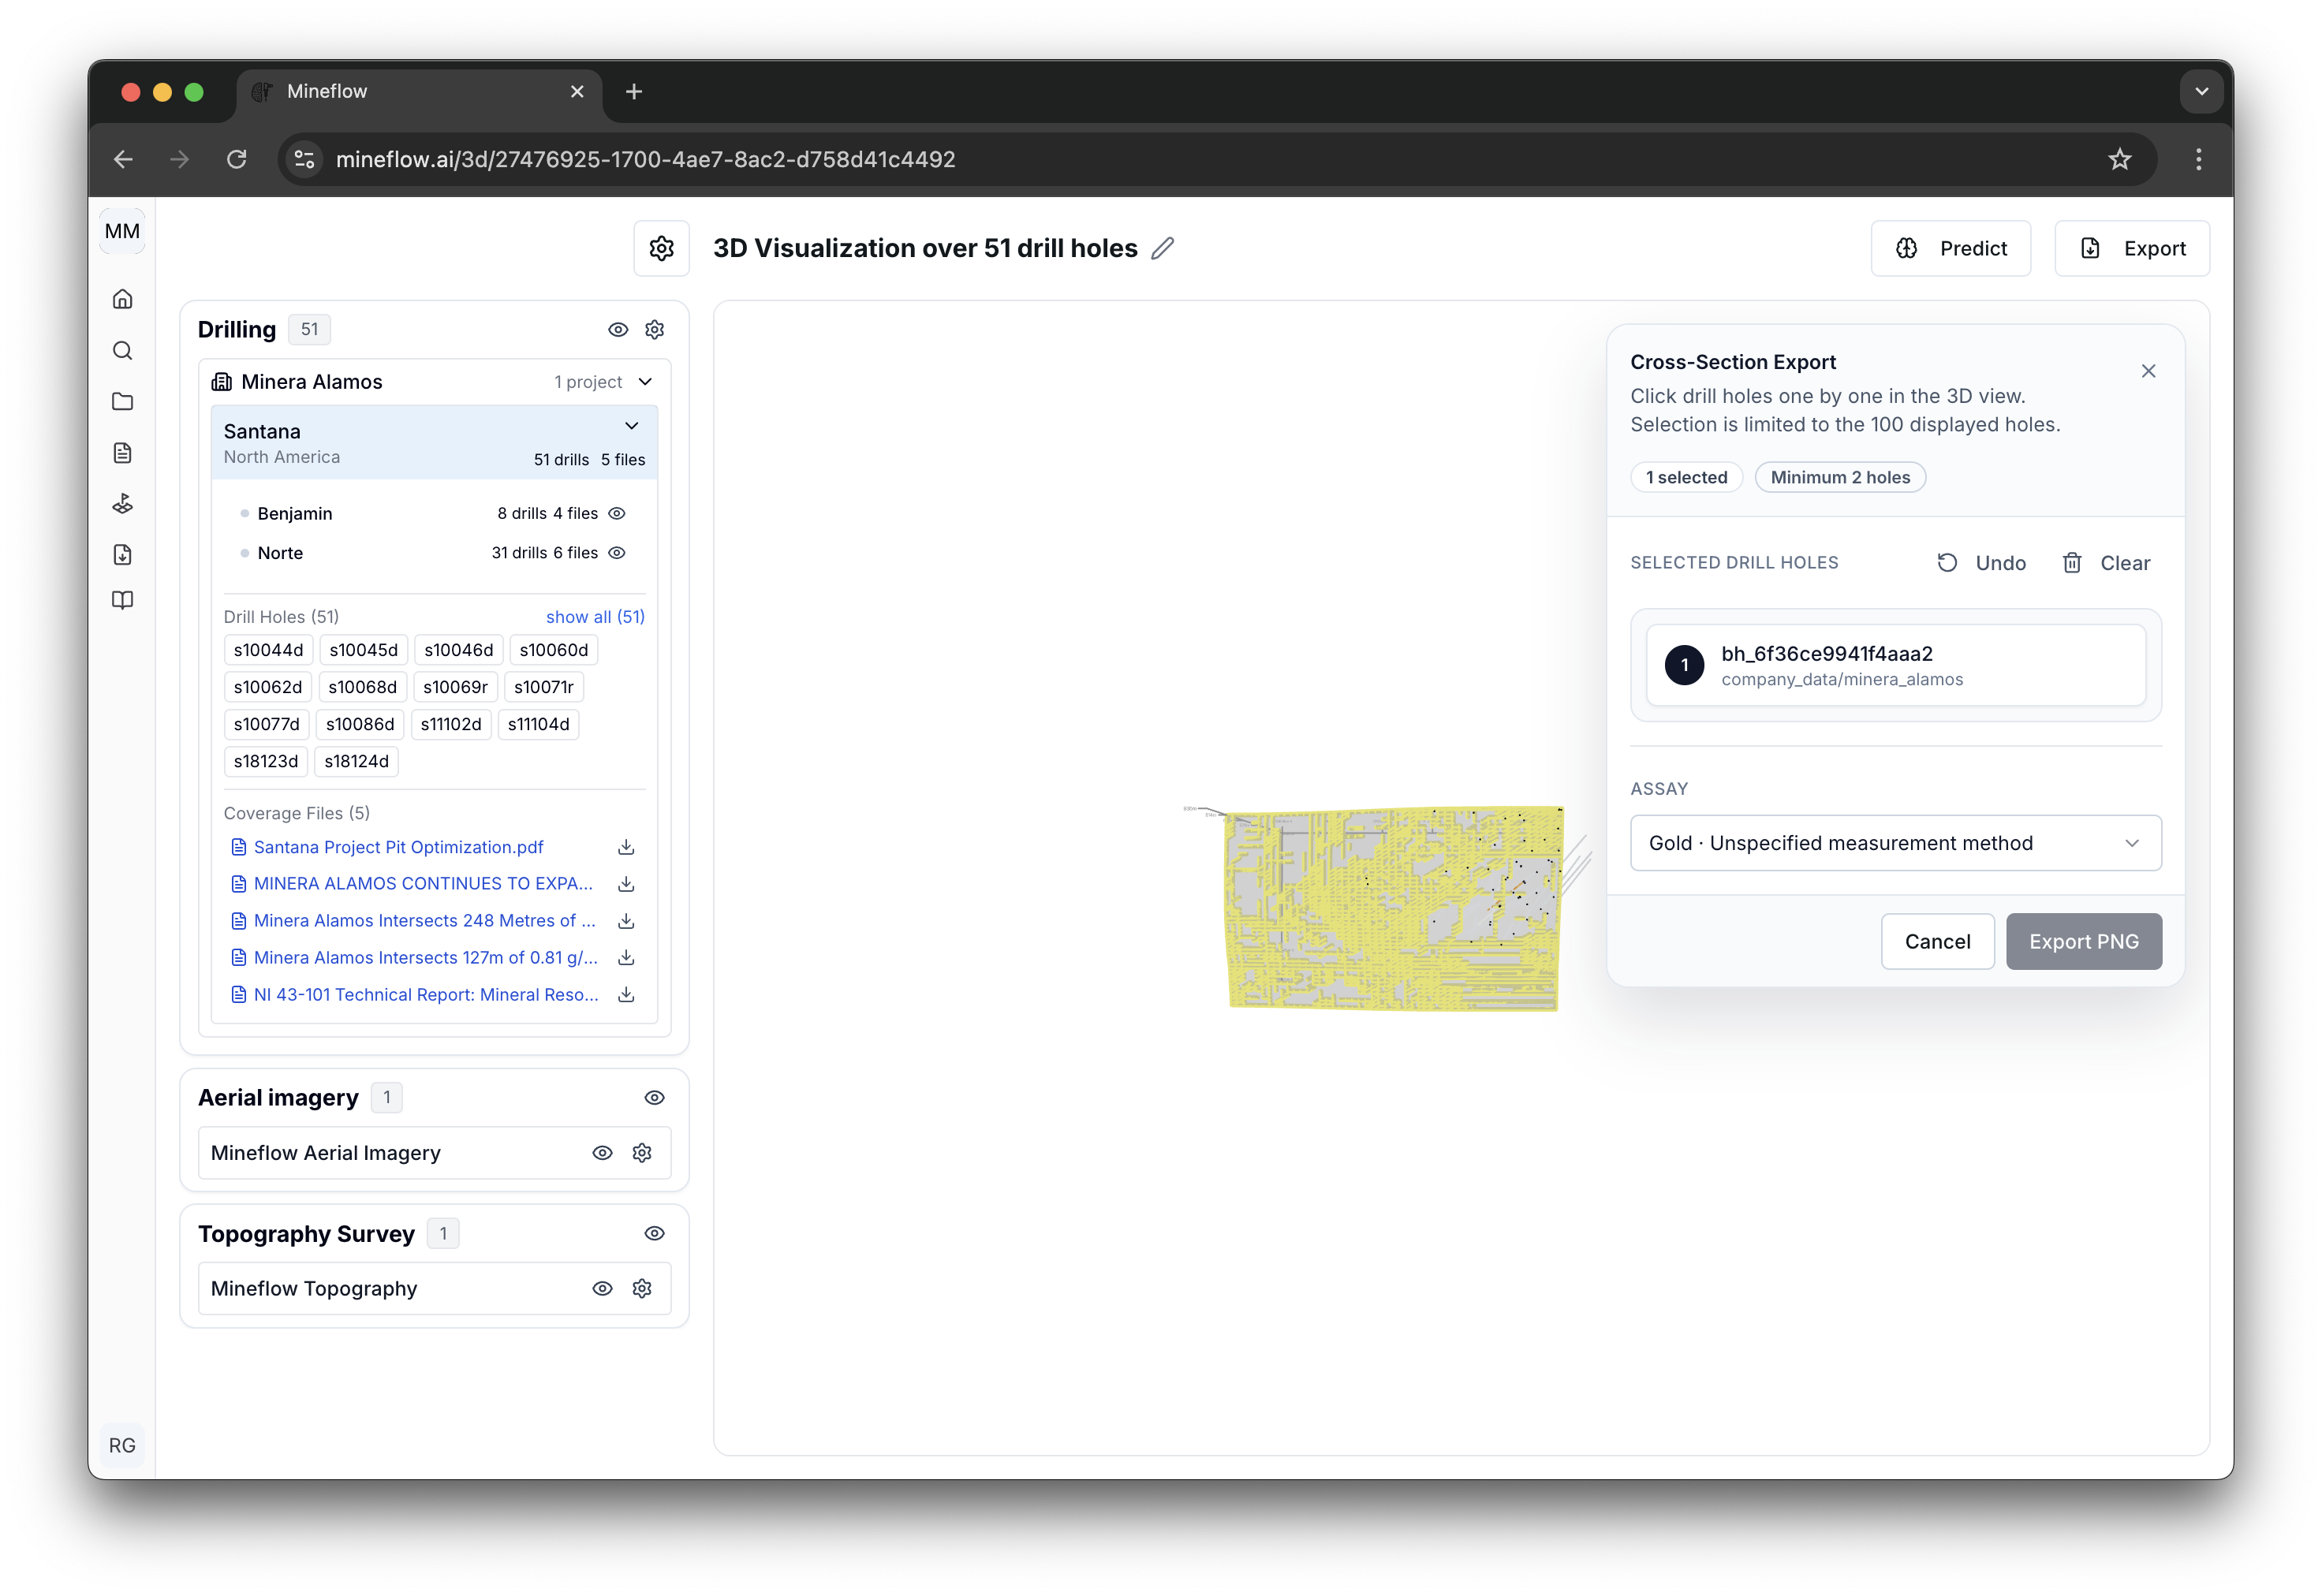The height and width of the screenshot is (1596, 2322).
Task: Open the documentation book icon
Action: click(x=122, y=600)
